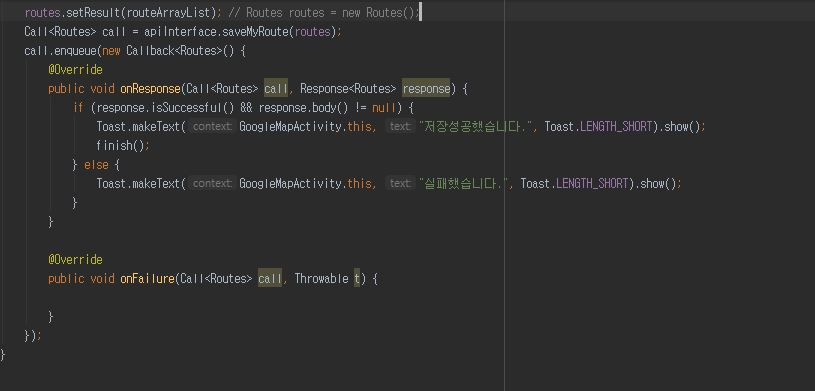
Task: Click highlighted response parameter of onResponse
Action: [x=426, y=88]
